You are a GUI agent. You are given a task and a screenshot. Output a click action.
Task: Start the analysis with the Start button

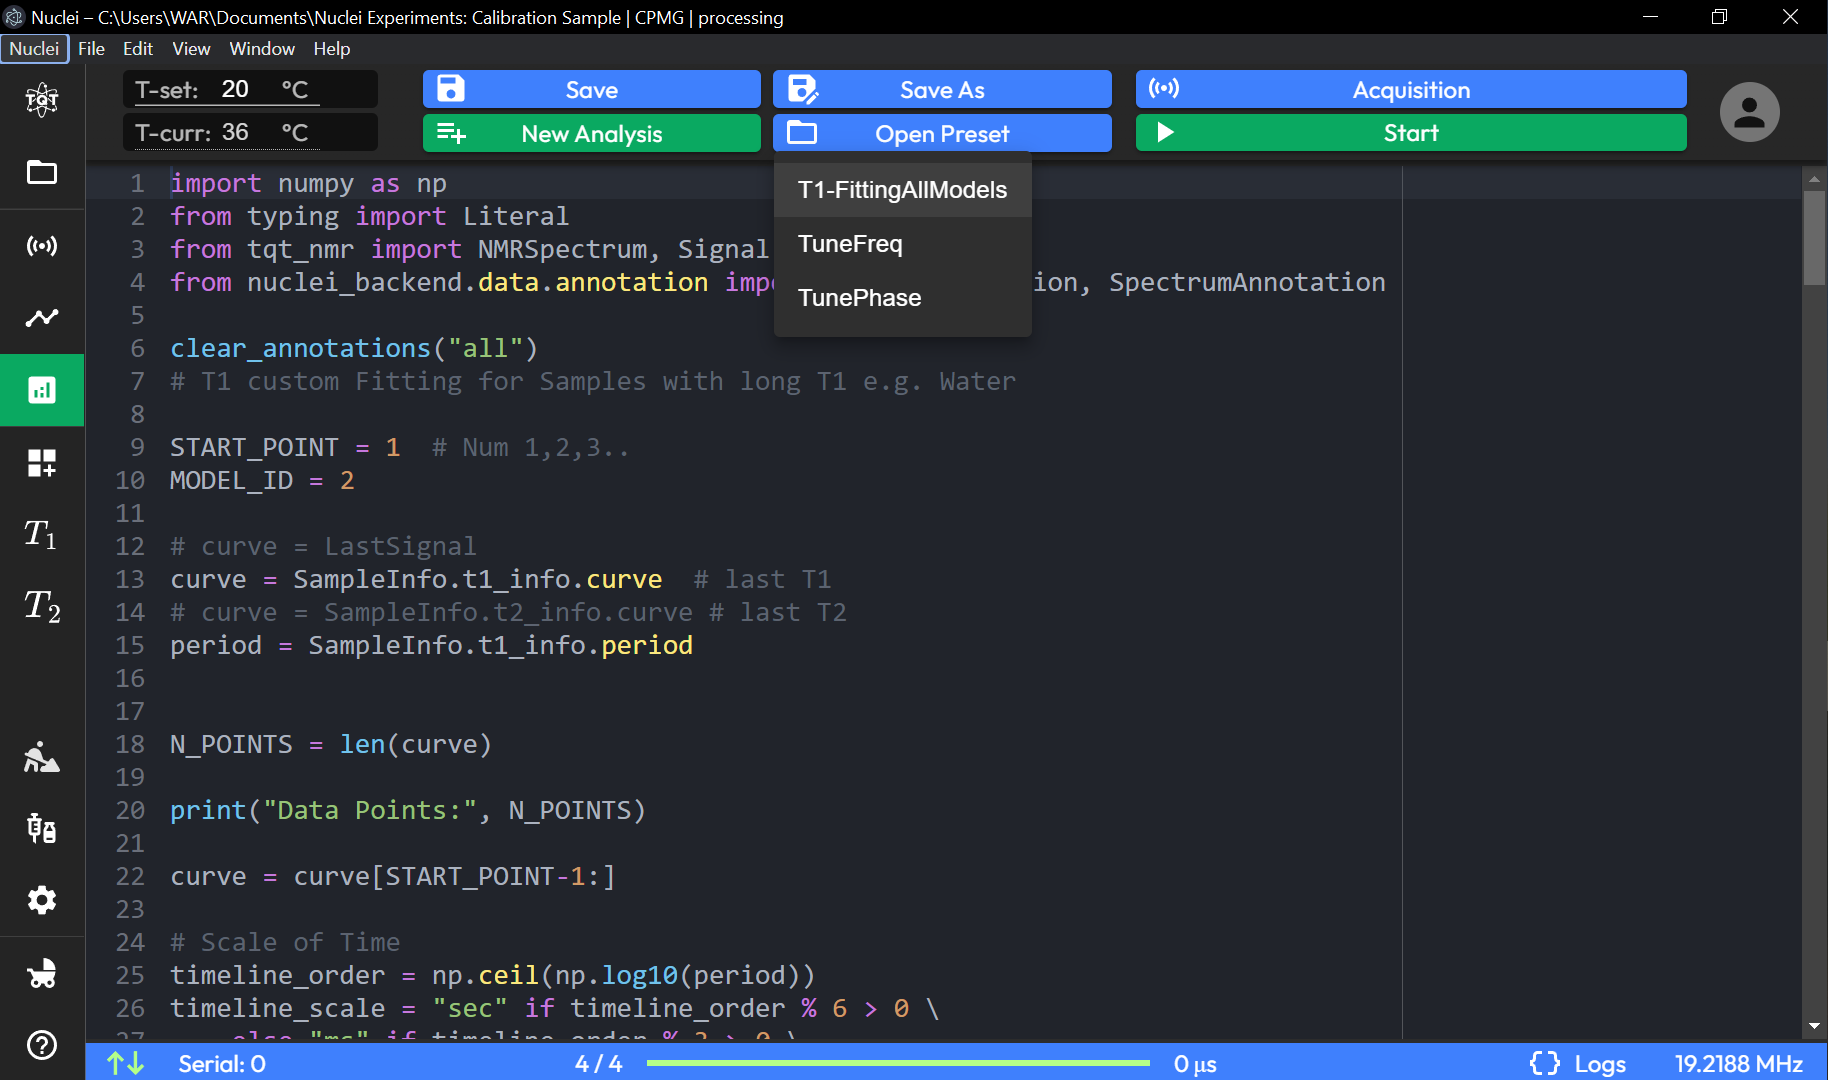tap(1411, 132)
